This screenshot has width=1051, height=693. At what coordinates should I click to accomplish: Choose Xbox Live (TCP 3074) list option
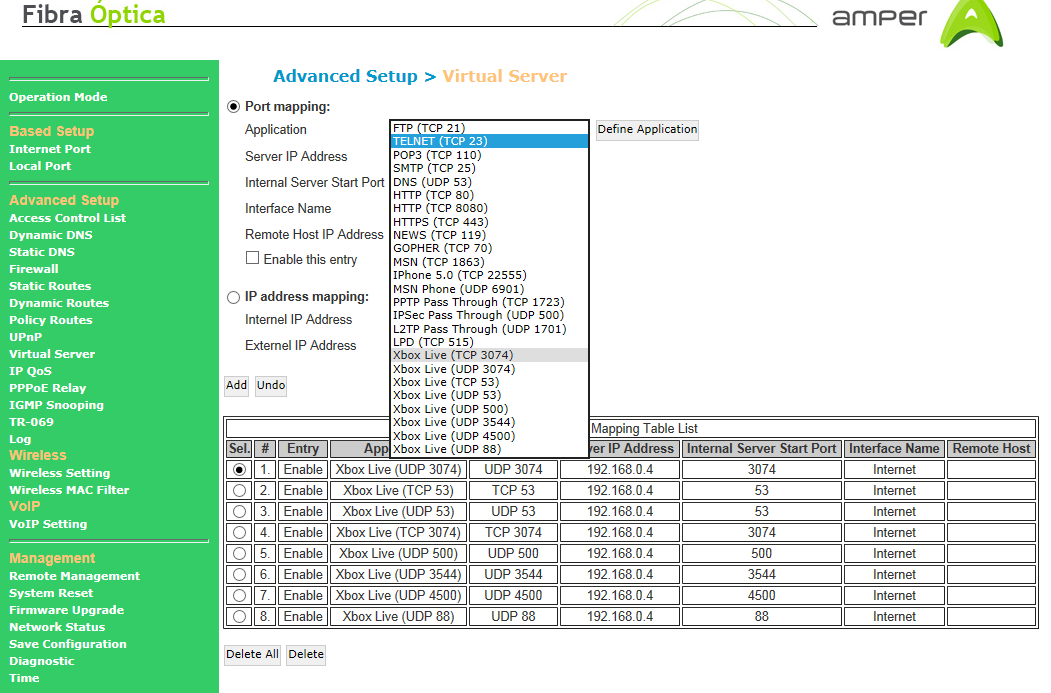point(489,355)
